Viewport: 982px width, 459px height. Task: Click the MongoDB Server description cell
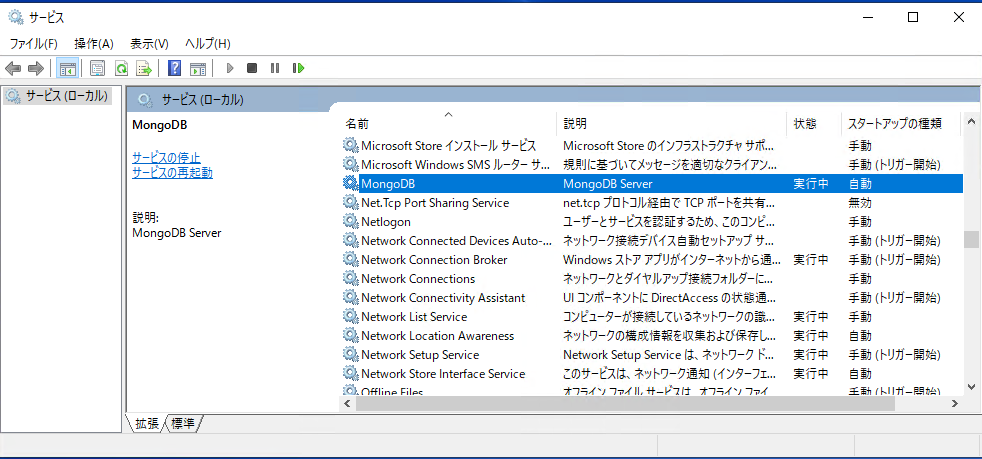pyautogui.click(x=607, y=184)
